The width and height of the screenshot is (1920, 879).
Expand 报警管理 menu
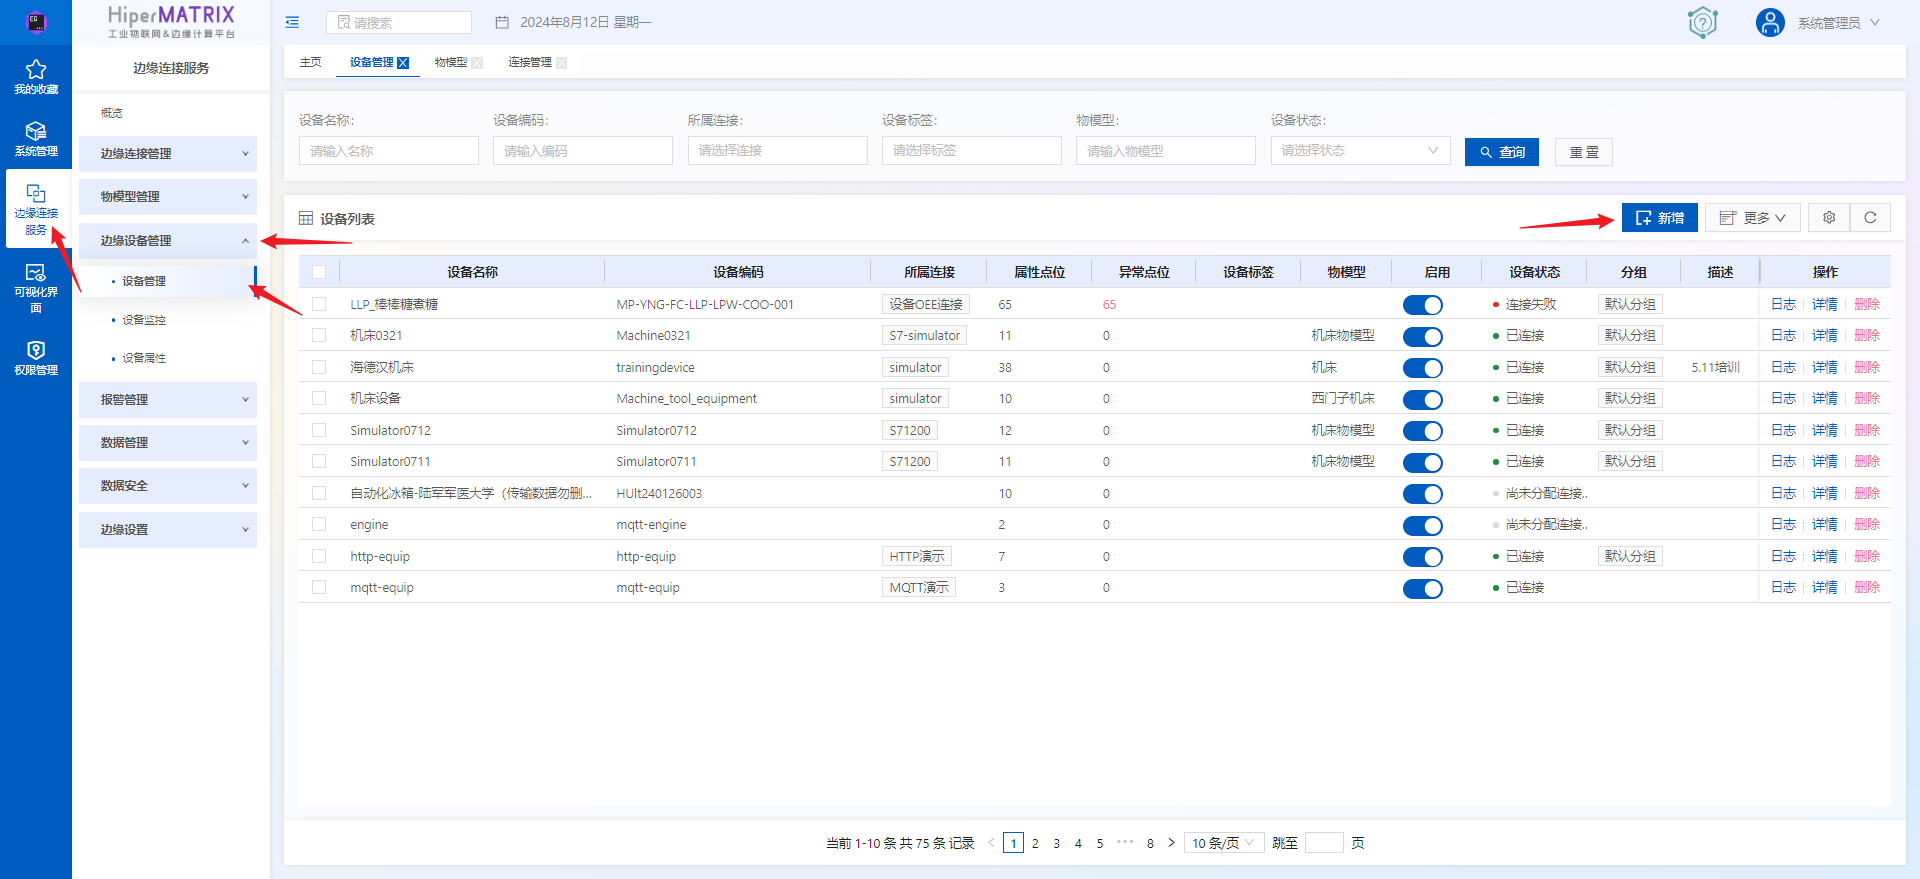click(168, 399)
